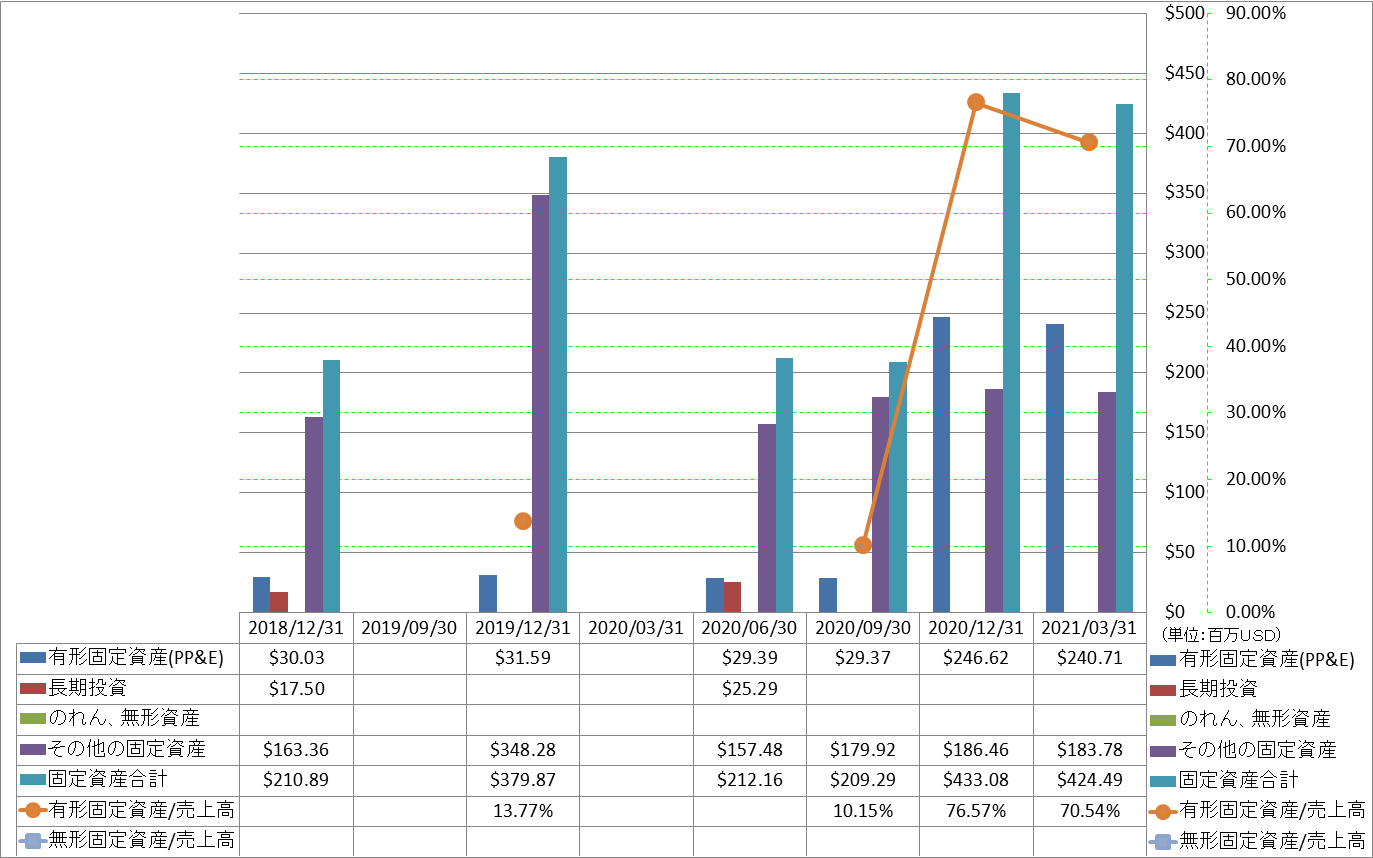
Task: Click the 有形固定資産/売上高 row label in left table
Action: pyautogui.click(x=141, y=810)
